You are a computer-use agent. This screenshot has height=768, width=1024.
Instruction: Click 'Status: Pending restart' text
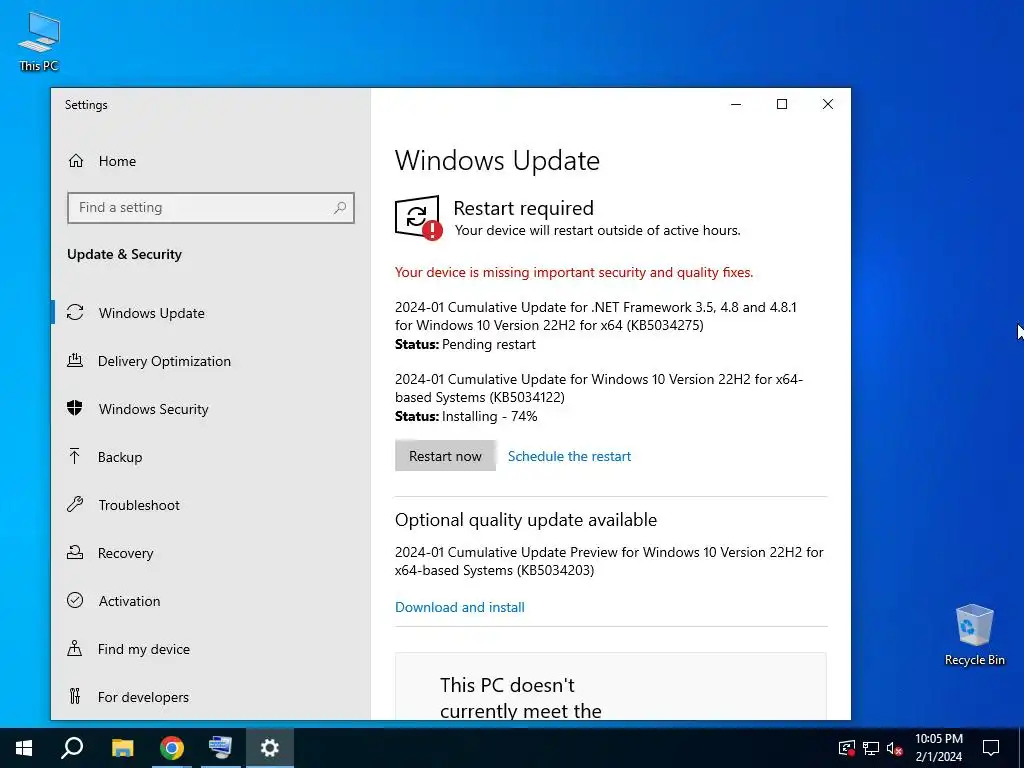click(465, 344)
